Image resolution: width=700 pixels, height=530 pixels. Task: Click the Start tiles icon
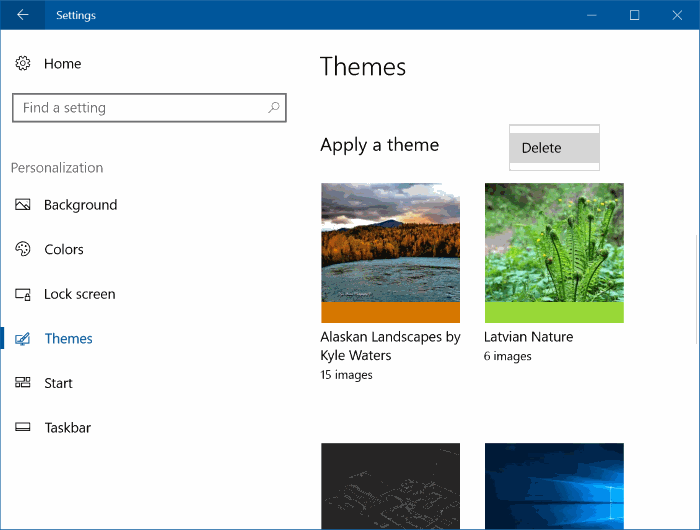(23, 383)
